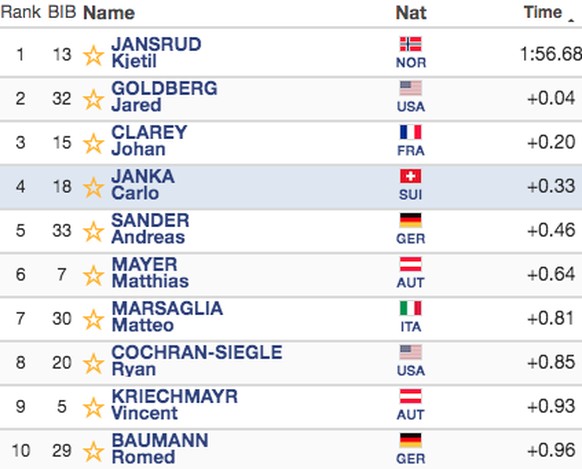Open COCHRAN-SIEGLE Ryan athlete link
582x469 pixels.
[x=197, y=361]
